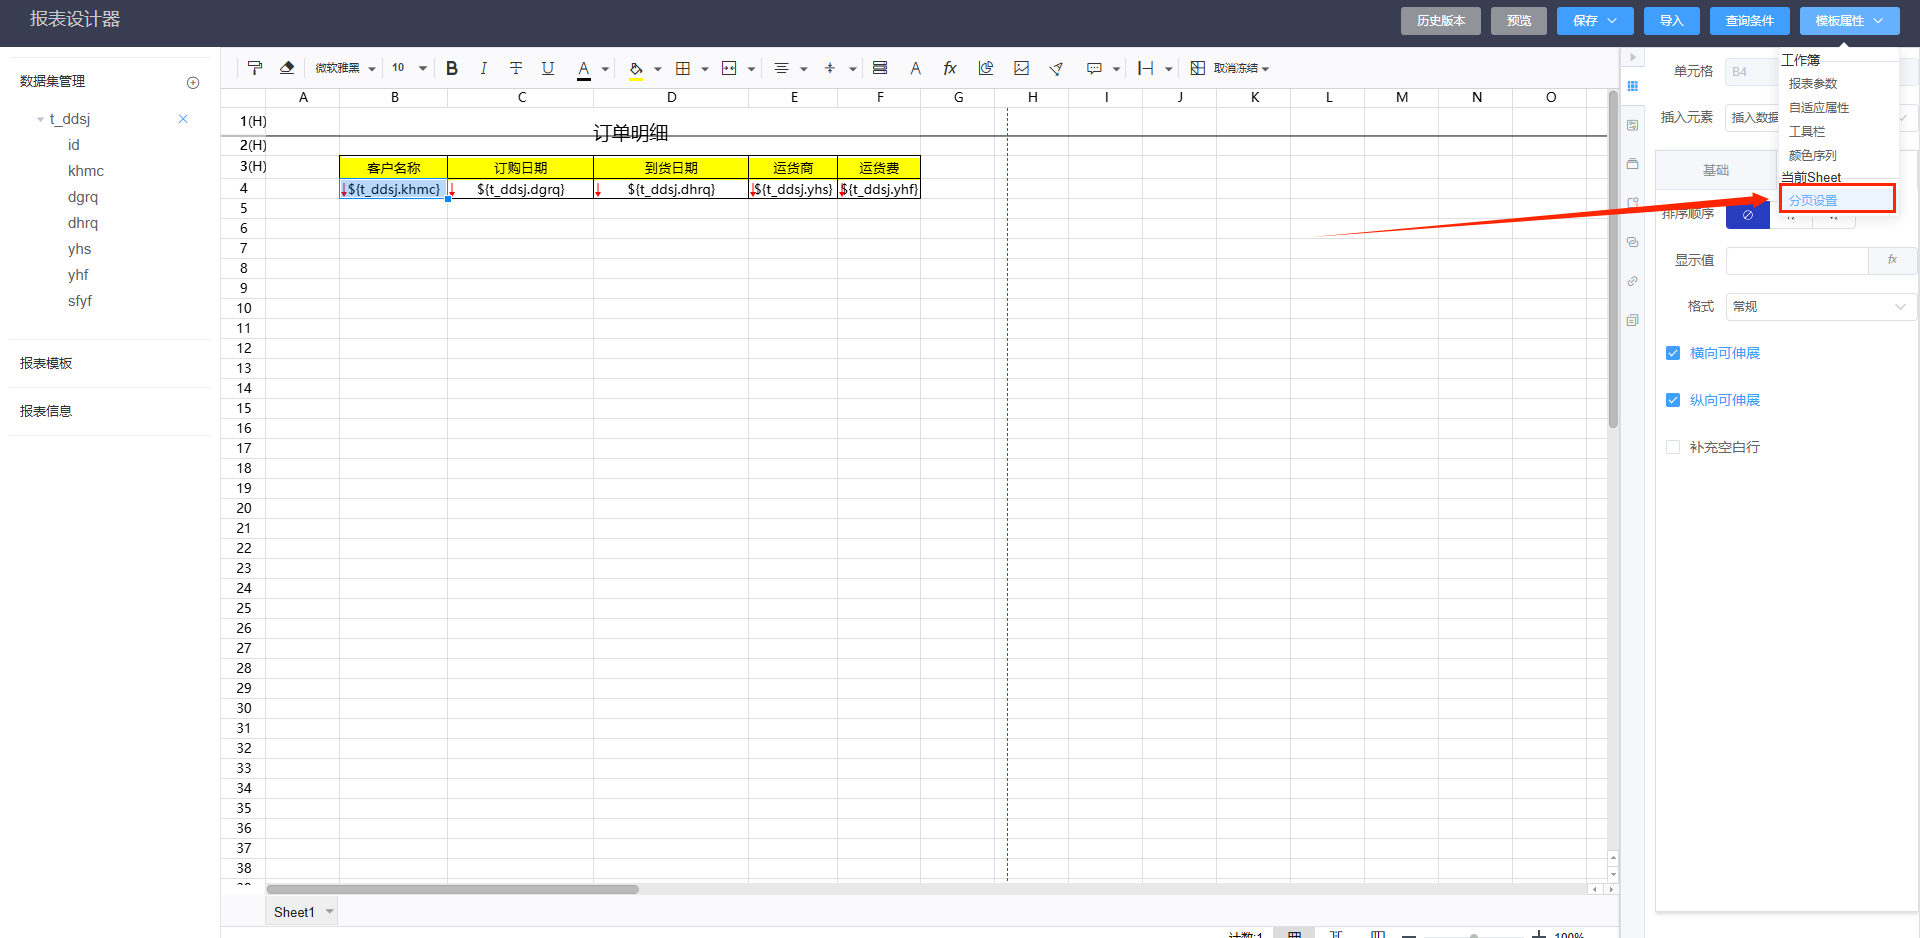Select 工具栏 from the menu
Image resolution: width=1920 pixels, height=938 pixels.
[1807, 132]
